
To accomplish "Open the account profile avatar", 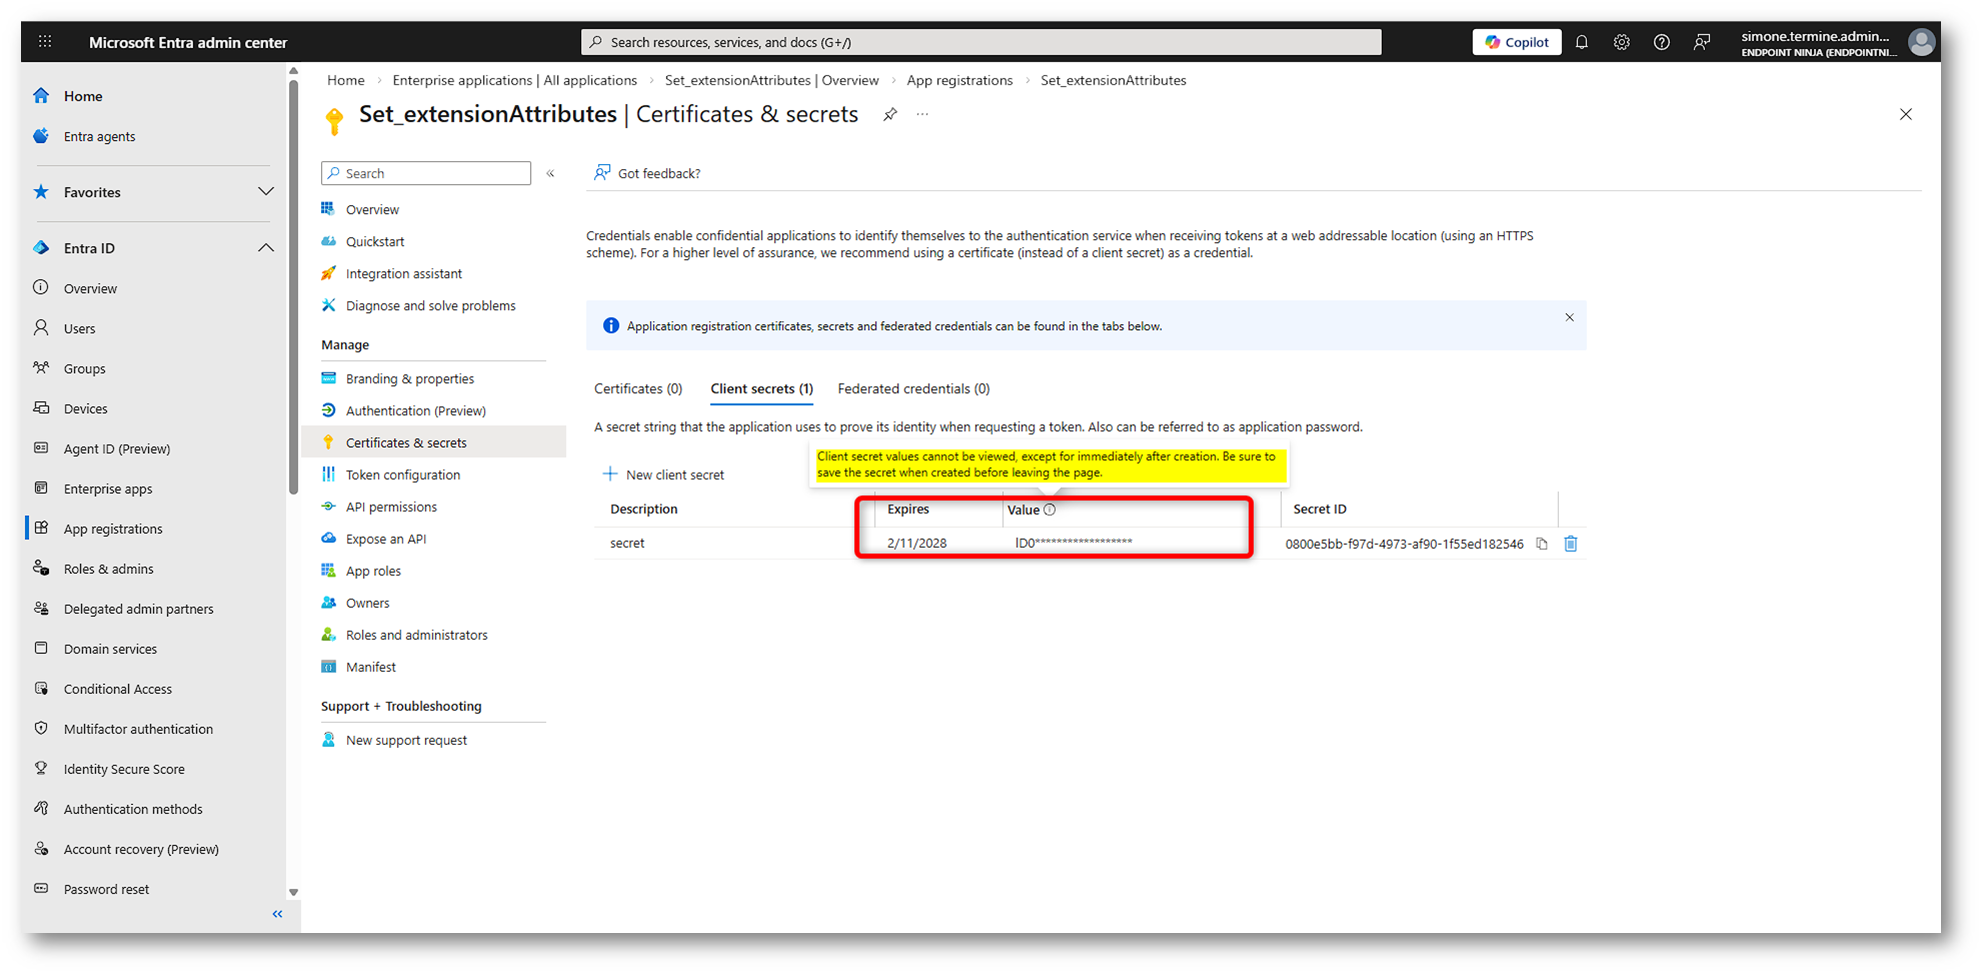I will coord(1921,42).
